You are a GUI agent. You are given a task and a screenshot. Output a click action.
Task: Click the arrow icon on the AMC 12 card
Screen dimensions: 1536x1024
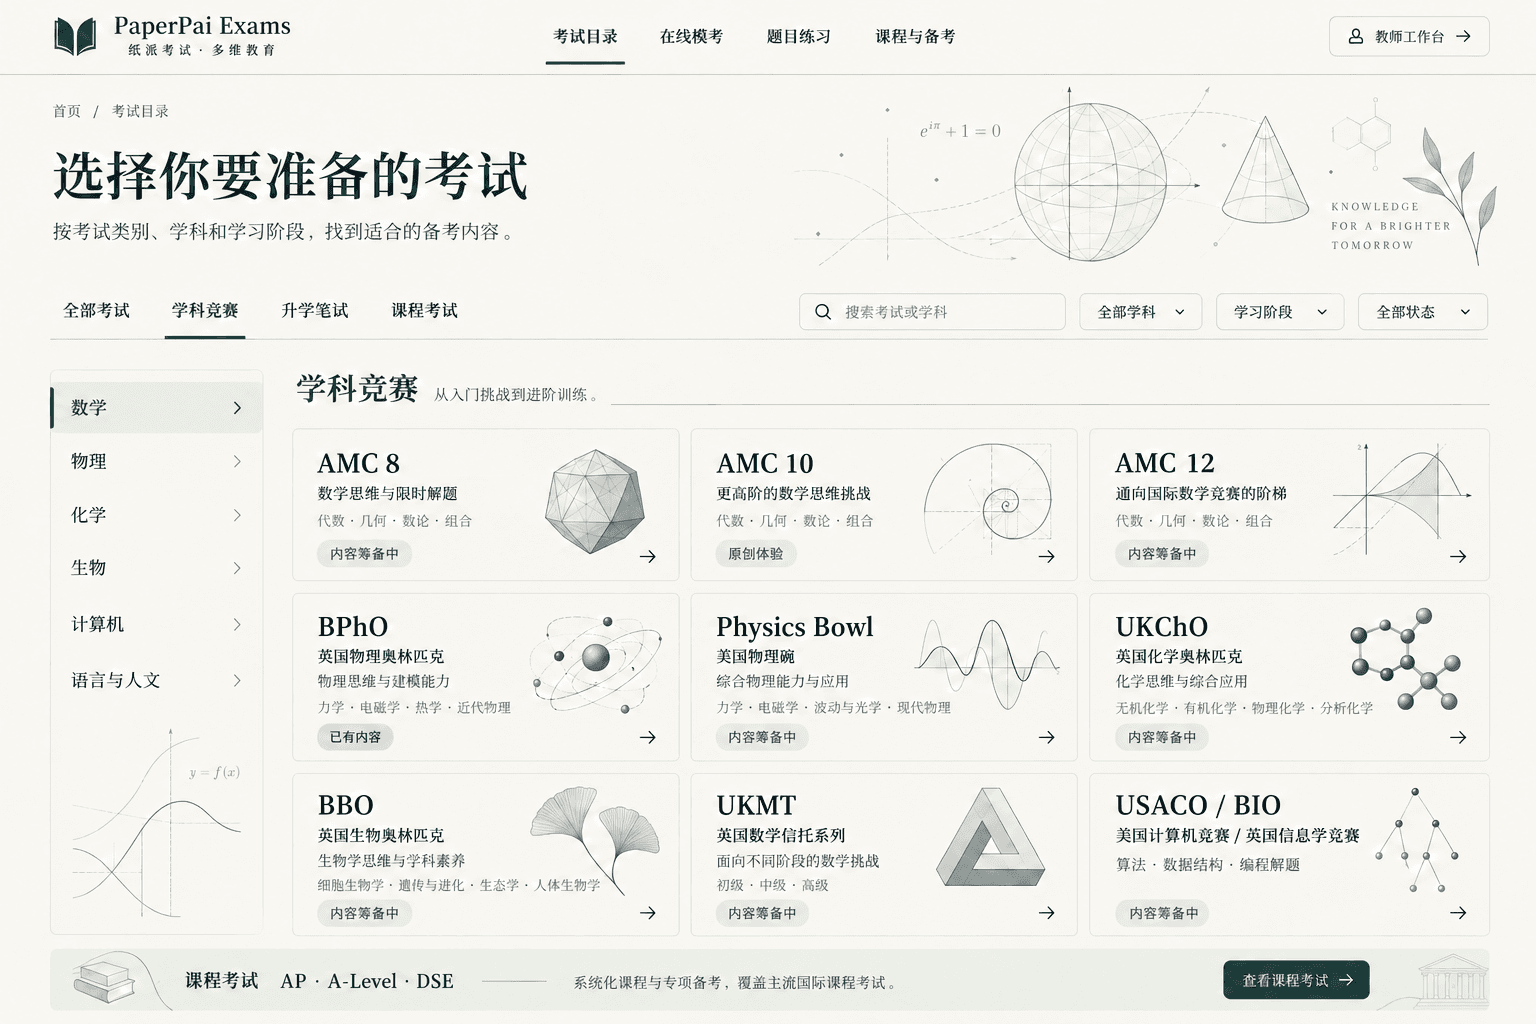pyautogui.click(x=1458, y=556)
